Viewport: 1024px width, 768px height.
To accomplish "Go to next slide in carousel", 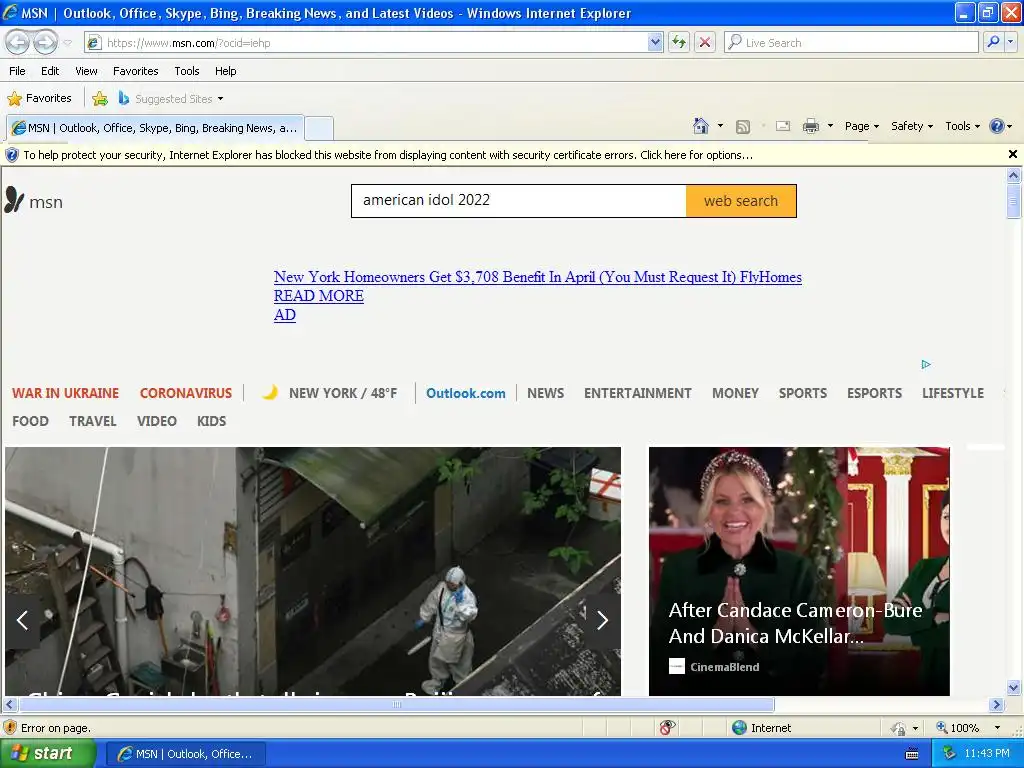I will tap(602, 620).
